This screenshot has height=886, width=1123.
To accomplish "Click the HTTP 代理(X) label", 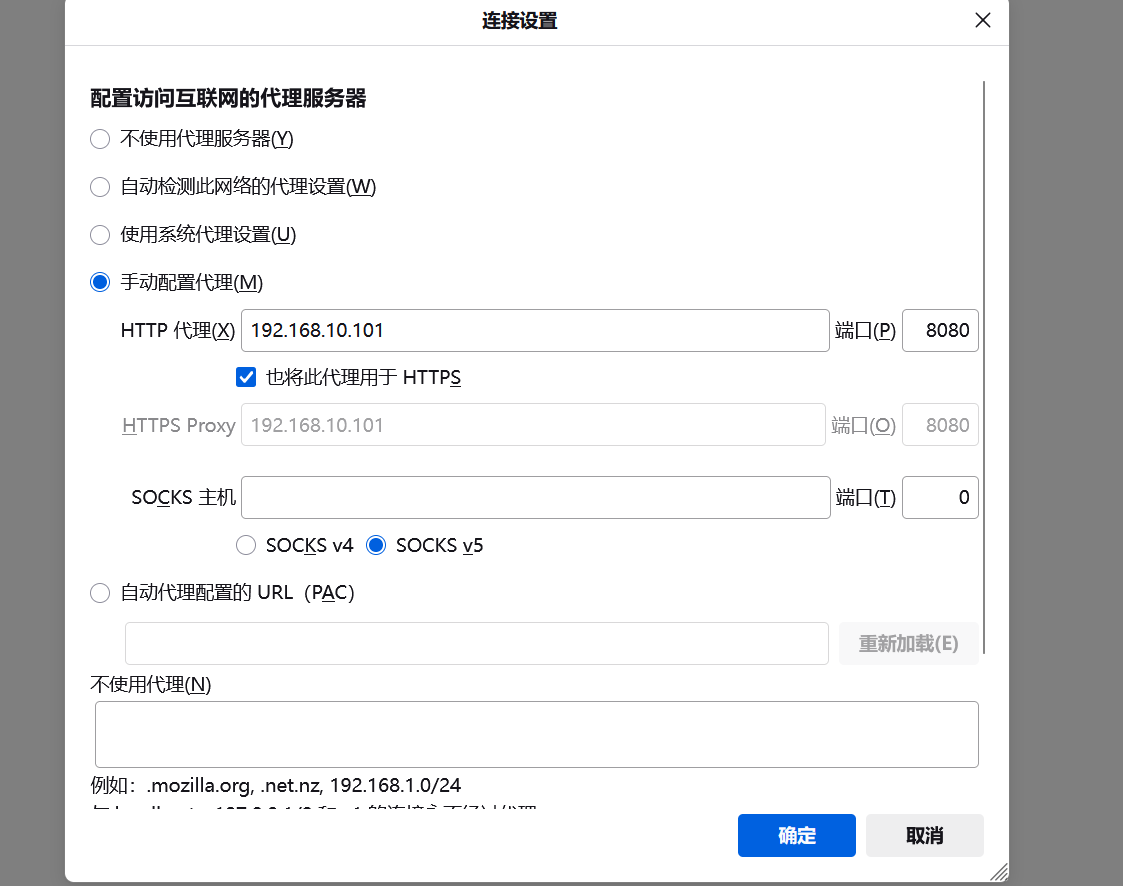I will (x=178, y=330).
